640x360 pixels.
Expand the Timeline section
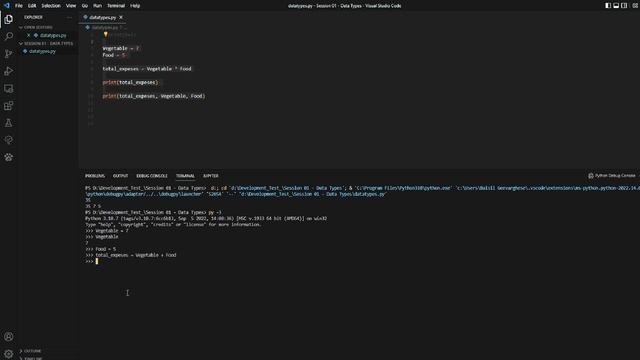tap(31, 358)
